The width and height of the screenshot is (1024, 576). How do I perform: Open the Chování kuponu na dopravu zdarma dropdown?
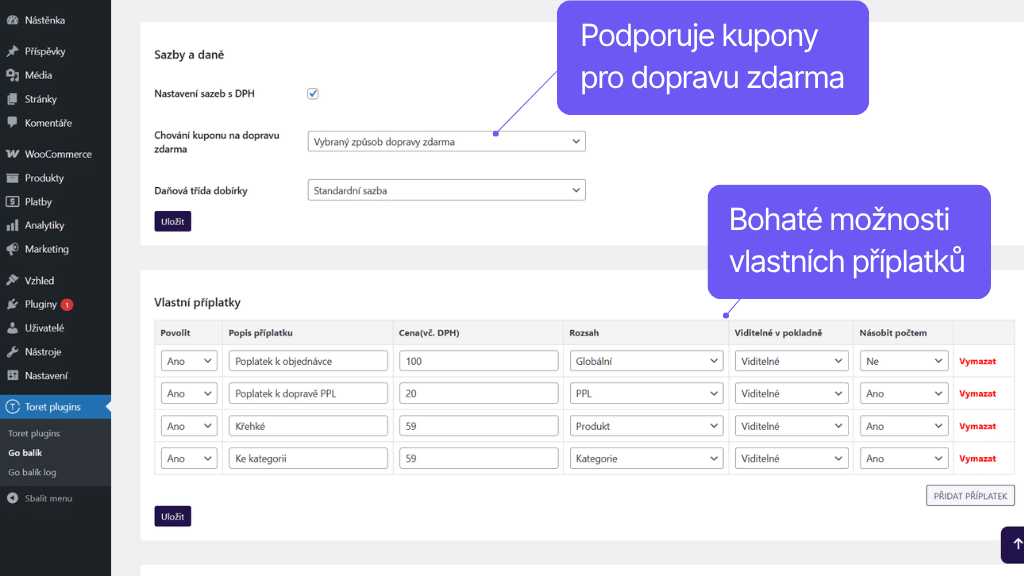[x=446, y=141]
